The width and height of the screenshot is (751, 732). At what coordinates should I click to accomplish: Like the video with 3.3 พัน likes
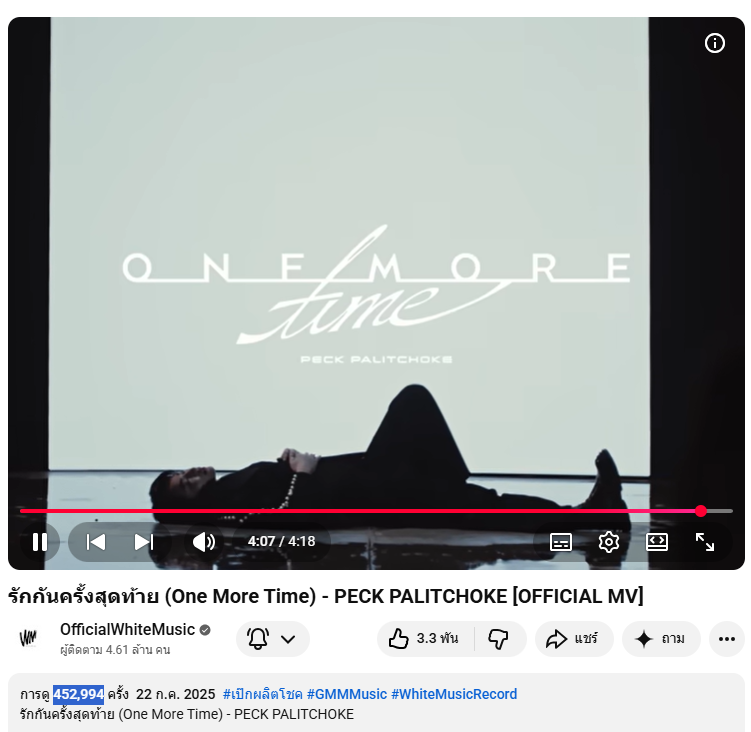click(x=425, y=639)
